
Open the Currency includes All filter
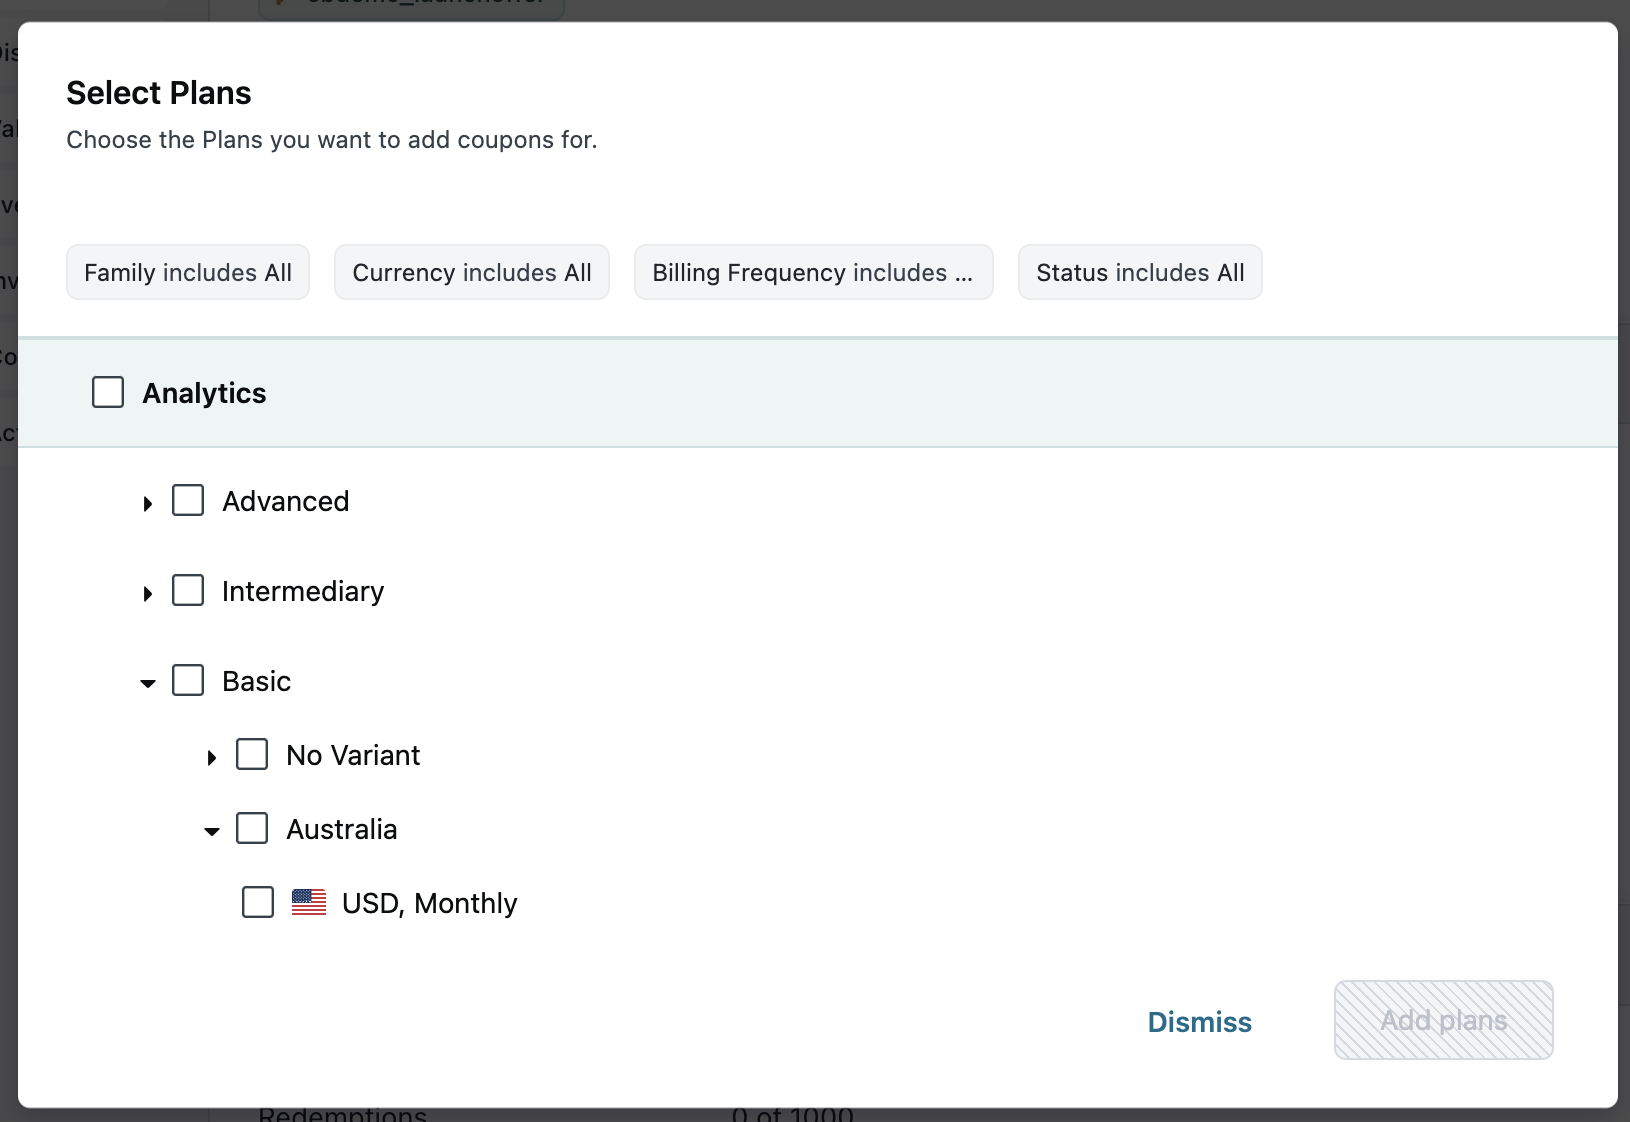[472, 272]
